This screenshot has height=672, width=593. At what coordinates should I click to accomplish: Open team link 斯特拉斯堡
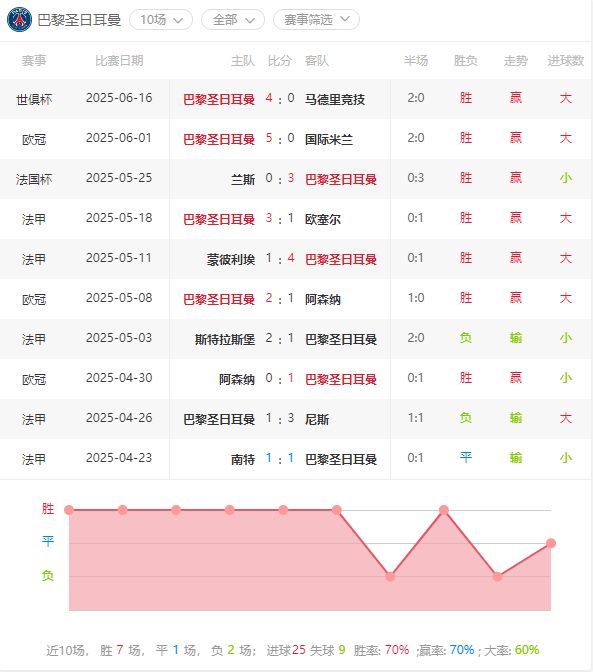pos(225,339)
